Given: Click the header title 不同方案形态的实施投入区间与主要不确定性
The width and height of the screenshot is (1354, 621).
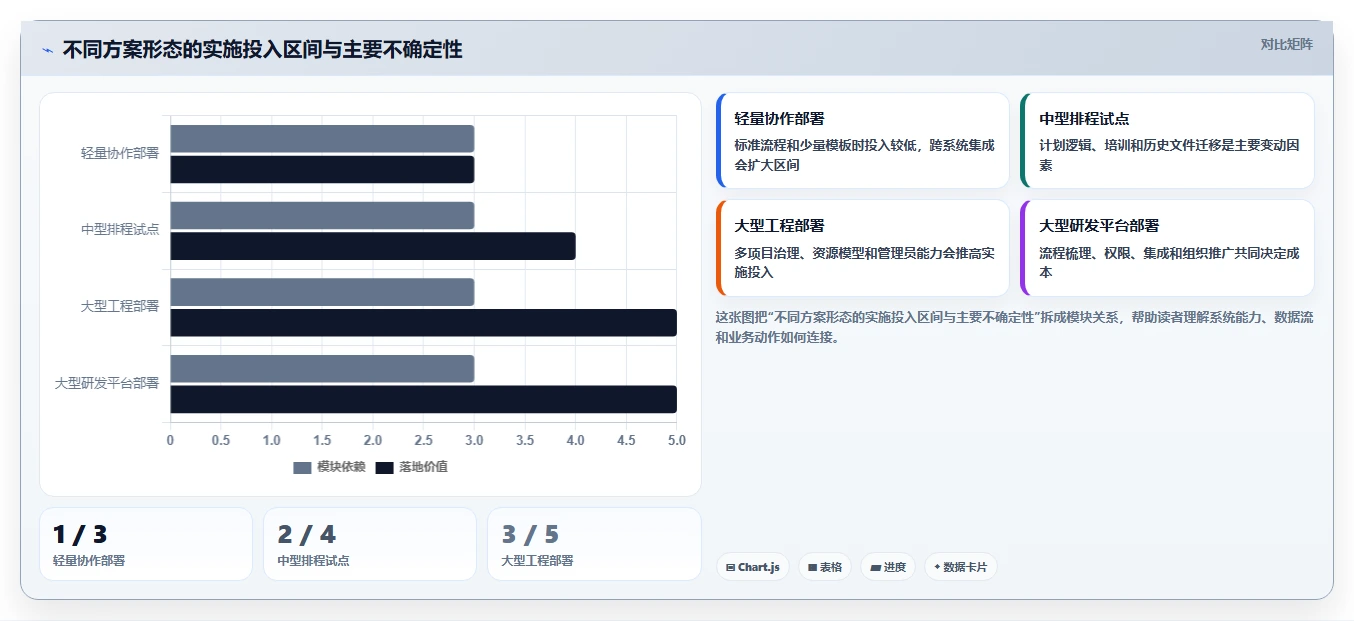Looking at the screenshot, I should pyautogui.click(x=262, y=49).
